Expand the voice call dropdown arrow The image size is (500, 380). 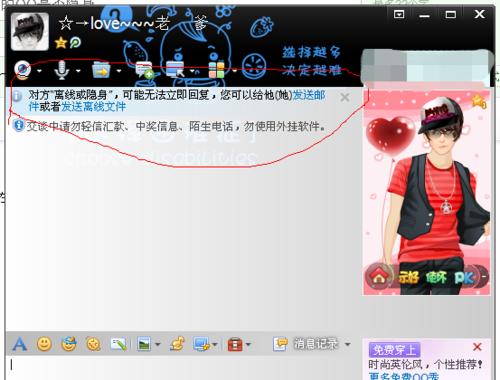point(78,71)
